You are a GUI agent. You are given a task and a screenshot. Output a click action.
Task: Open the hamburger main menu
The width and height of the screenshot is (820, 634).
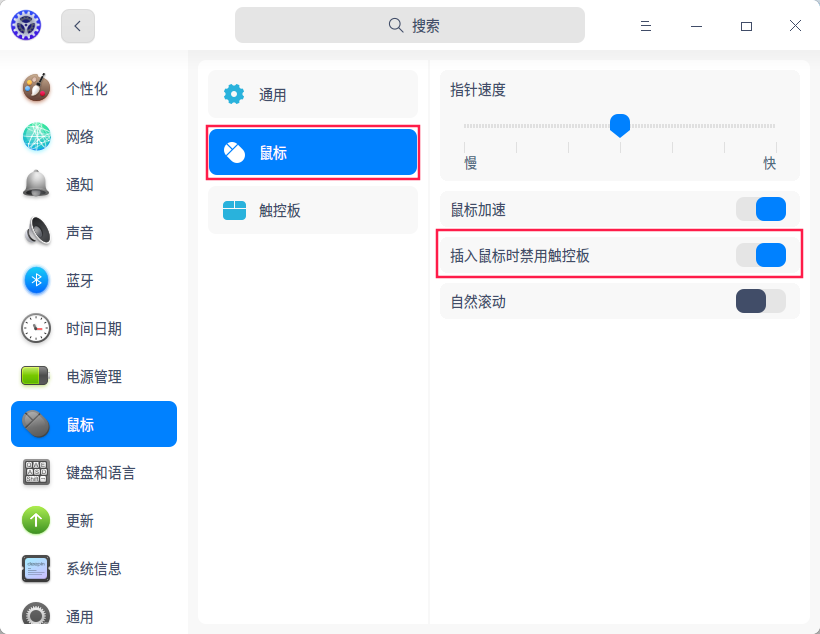click(x=646, y=26)
